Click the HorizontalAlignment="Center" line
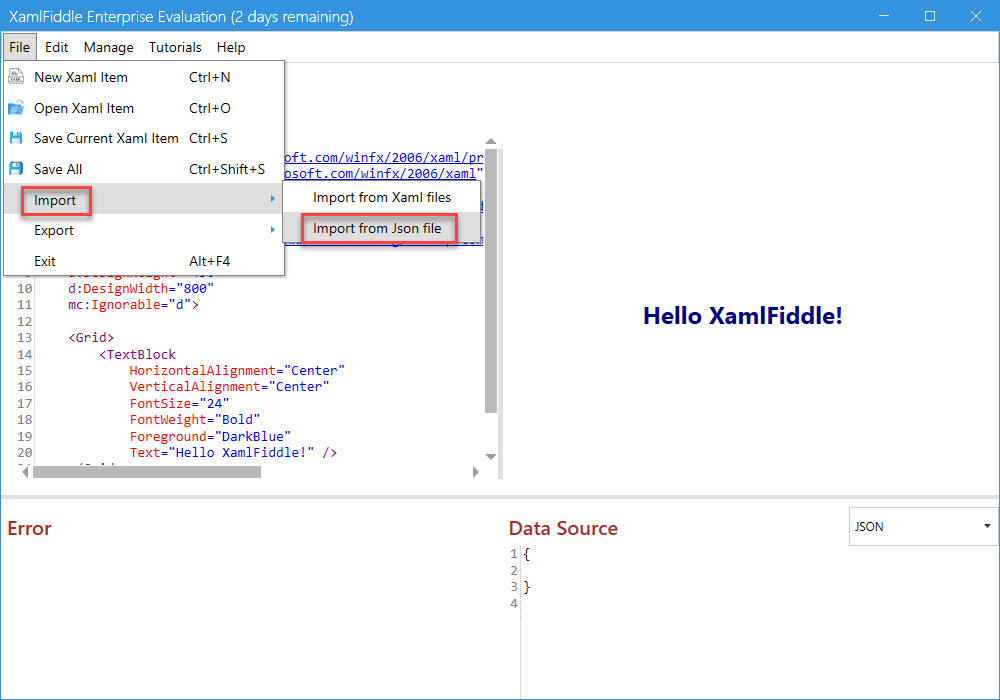1000x700 pixels. [x=237, y=370]
